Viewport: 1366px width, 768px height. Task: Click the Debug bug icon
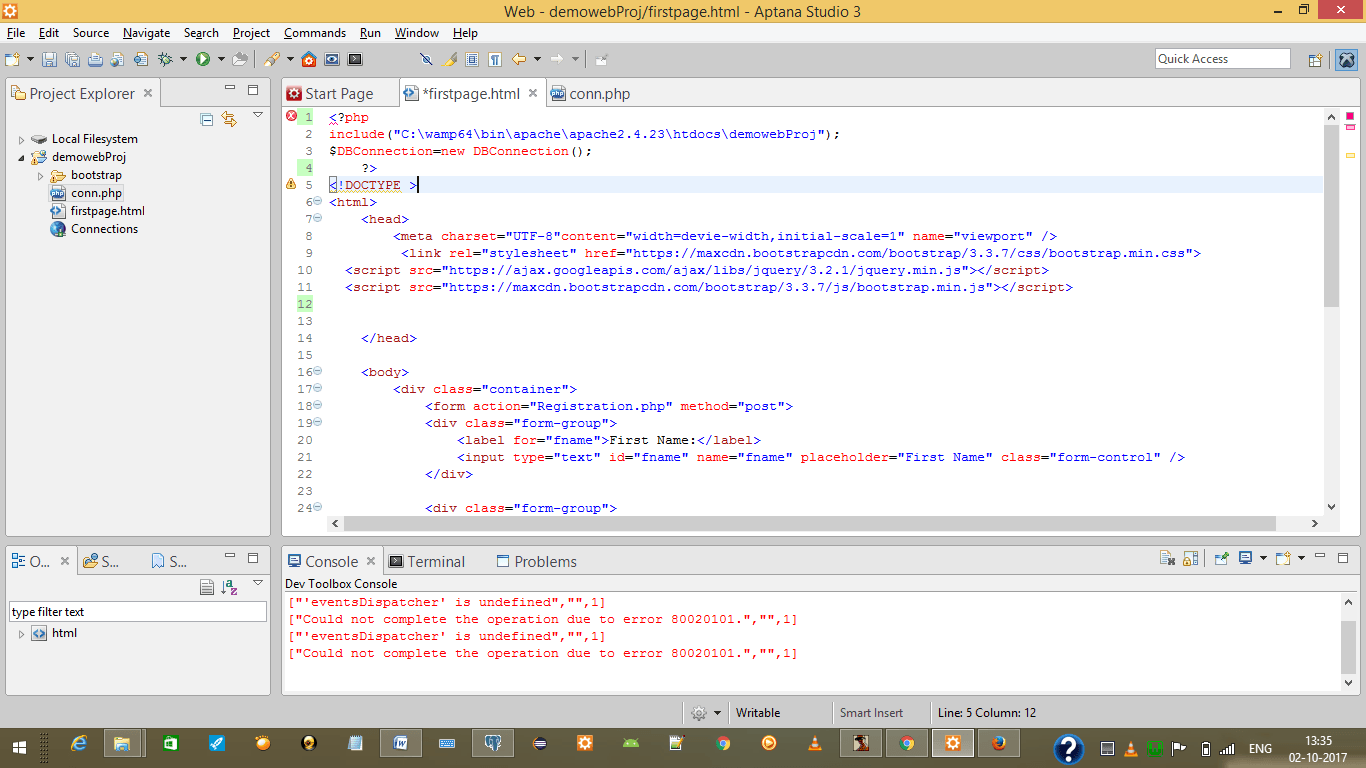pyautogui.click(x=165, y=60)
